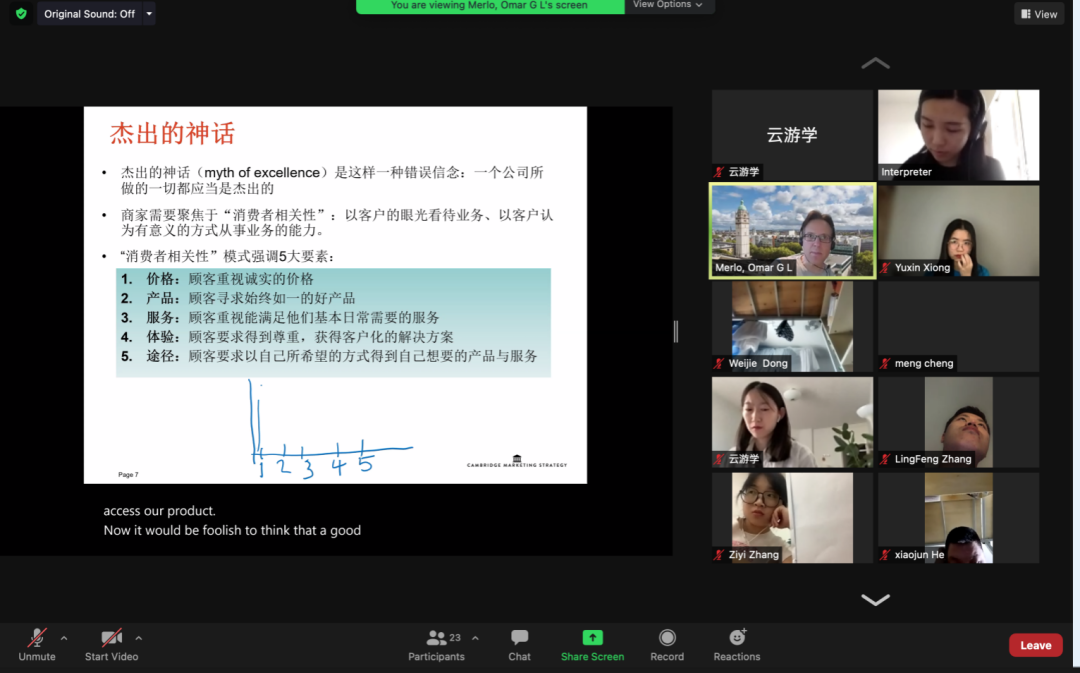Toggle the Original Sound setting
The height and width of the screenshot is (673, 1080).
coord(90,14)
